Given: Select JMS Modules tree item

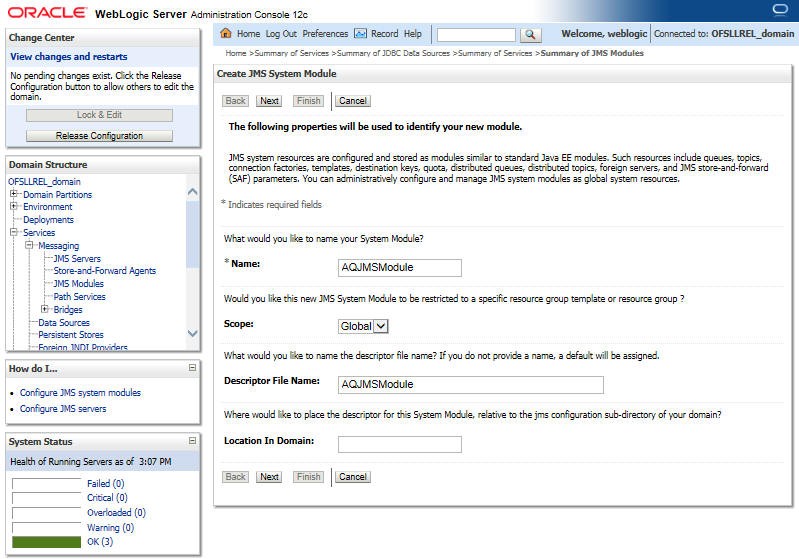Looking at the screenshot, I should point(78,283).
